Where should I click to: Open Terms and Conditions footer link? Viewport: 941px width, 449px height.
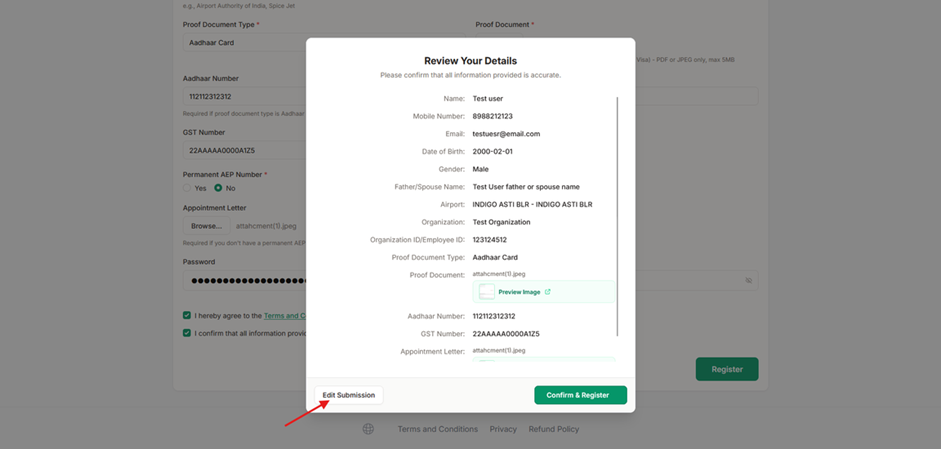[x=437, y=429]
